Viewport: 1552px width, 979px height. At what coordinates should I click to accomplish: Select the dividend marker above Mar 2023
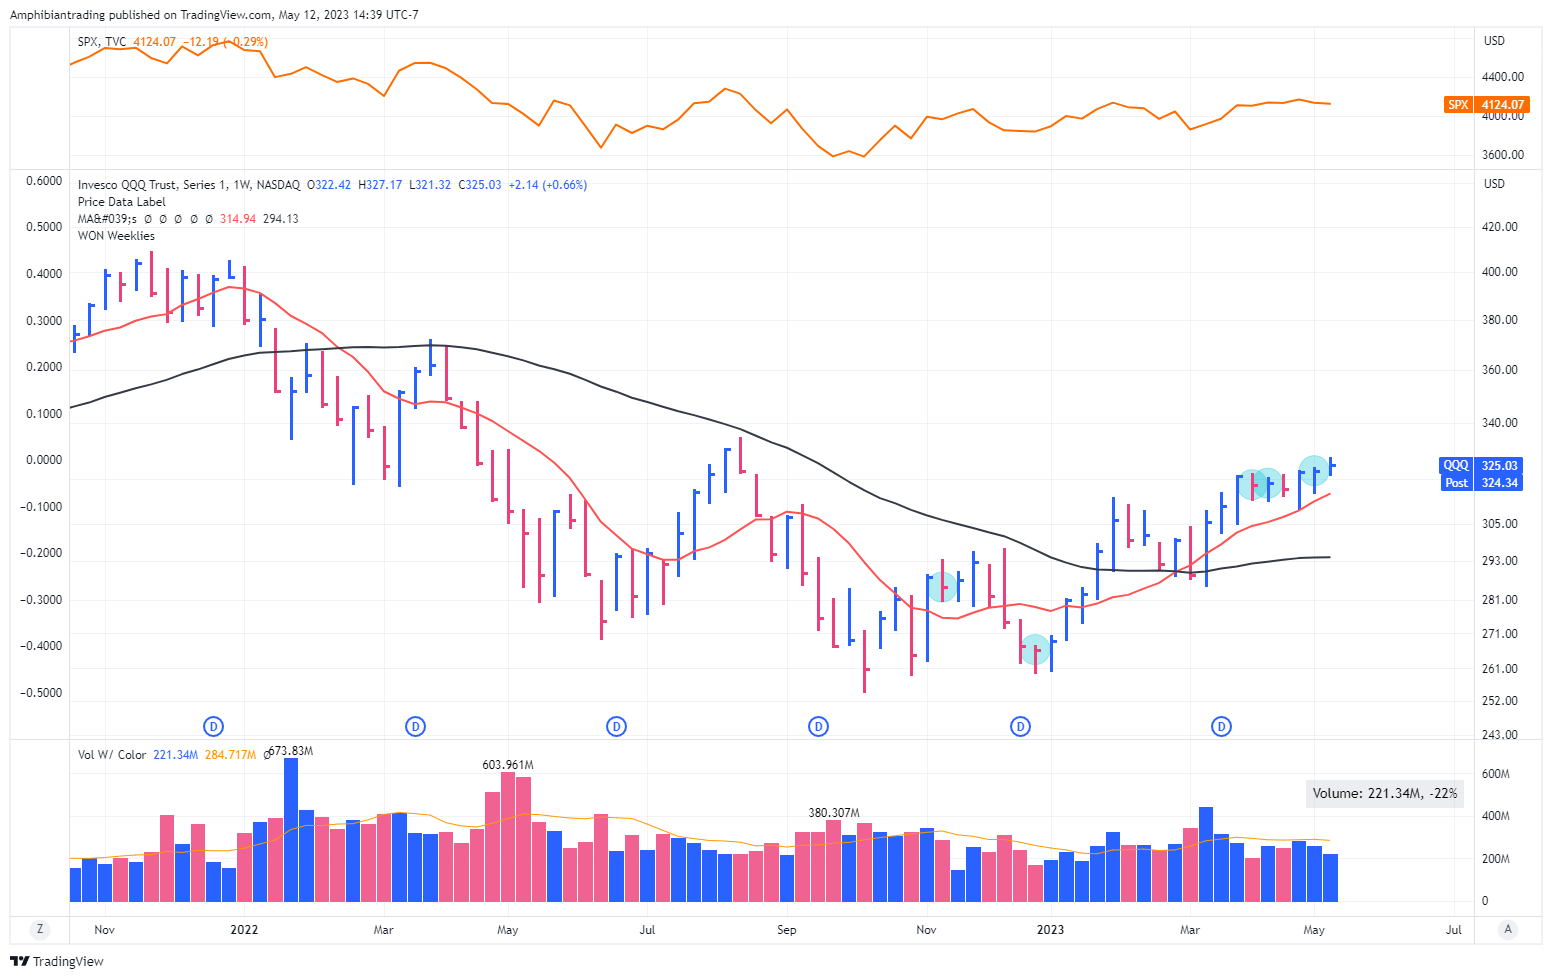pyautogui.click(x=1221, y=726)
